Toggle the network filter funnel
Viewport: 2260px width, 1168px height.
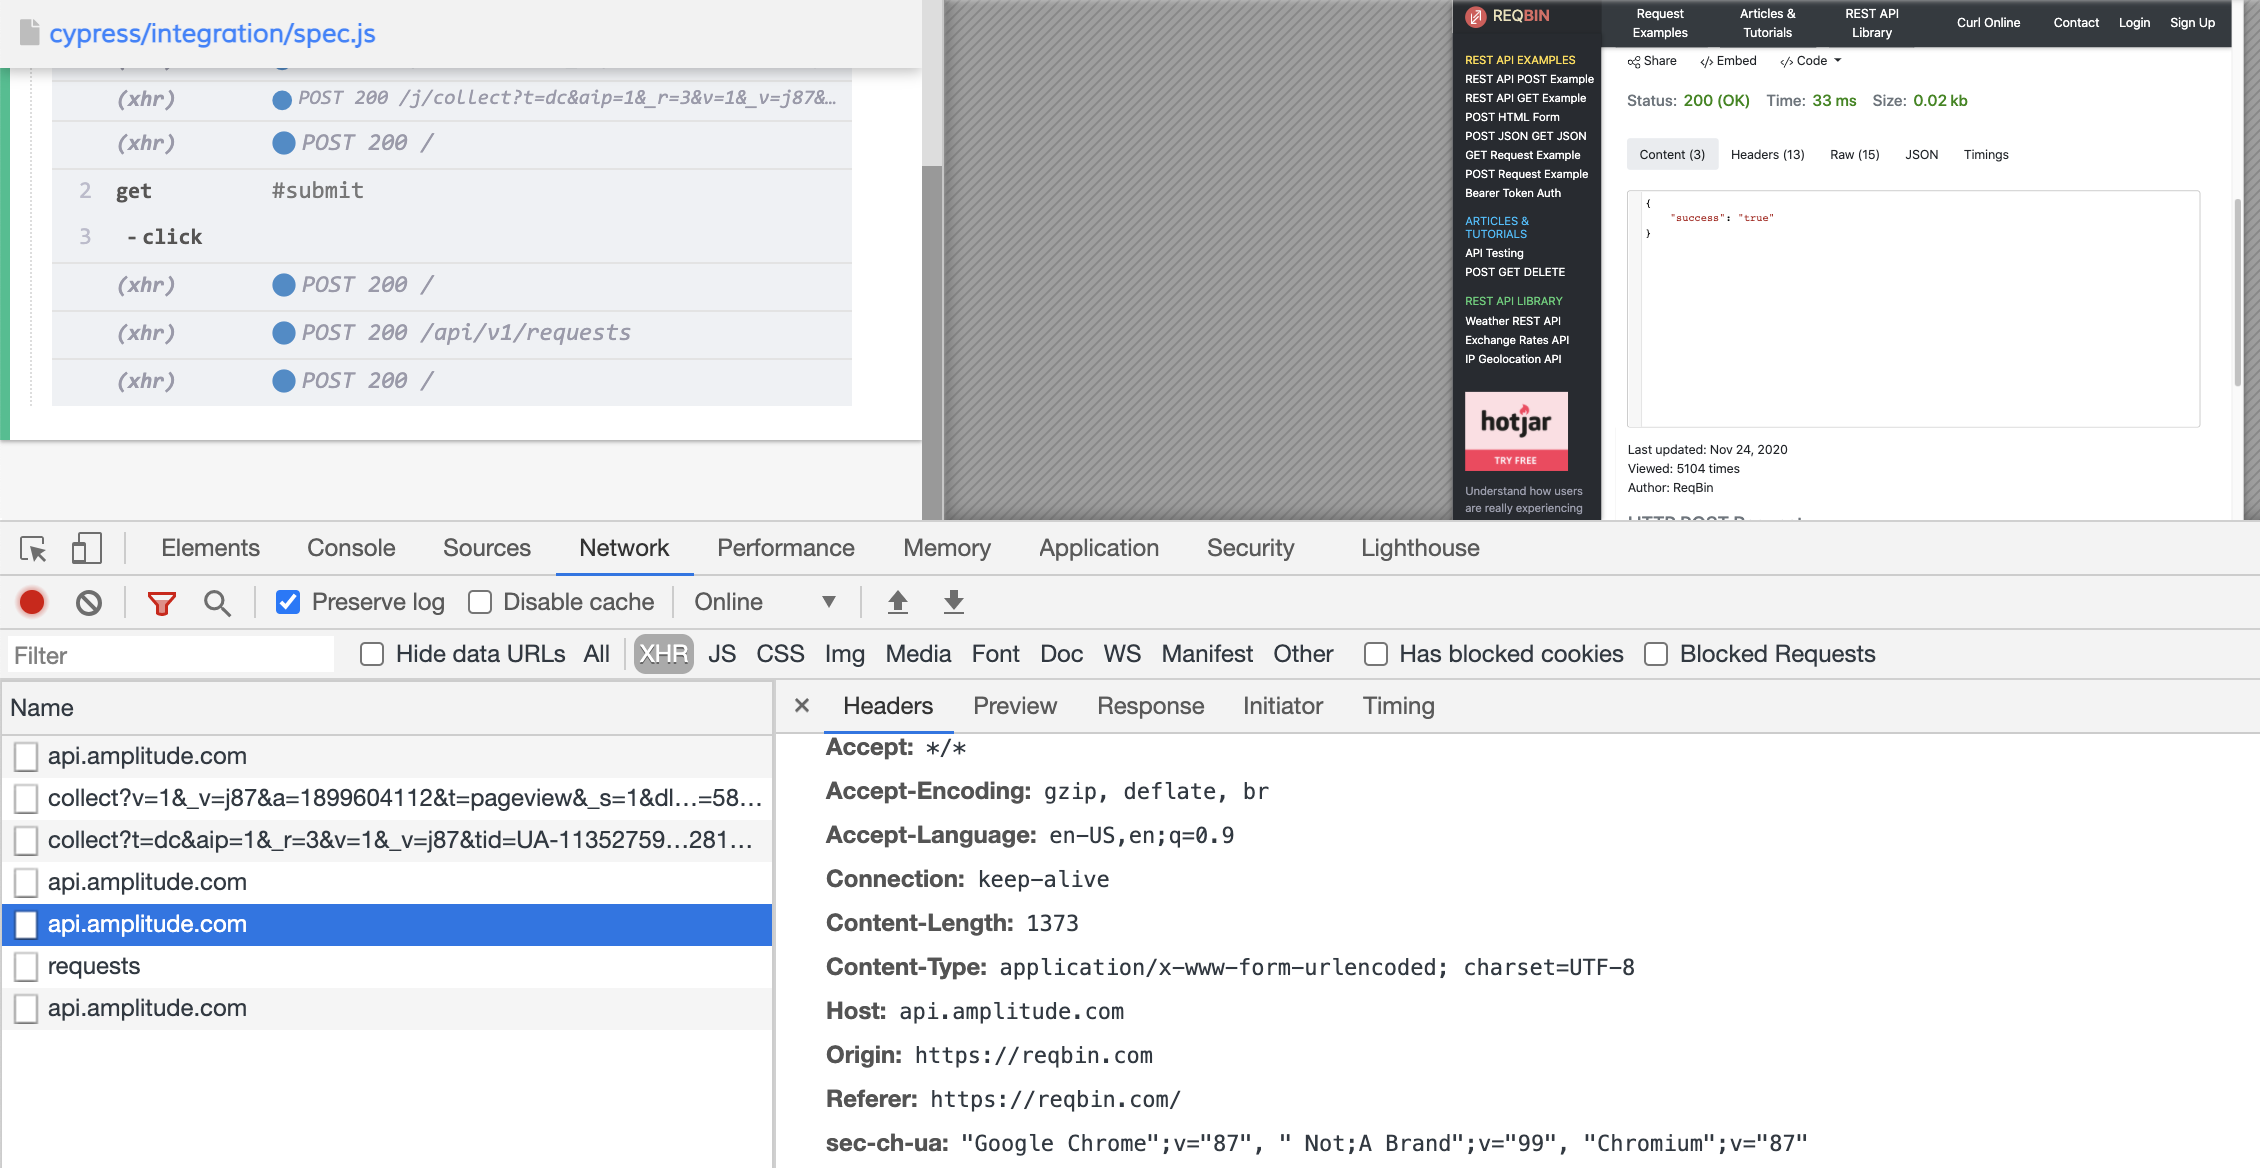point(161,602)
